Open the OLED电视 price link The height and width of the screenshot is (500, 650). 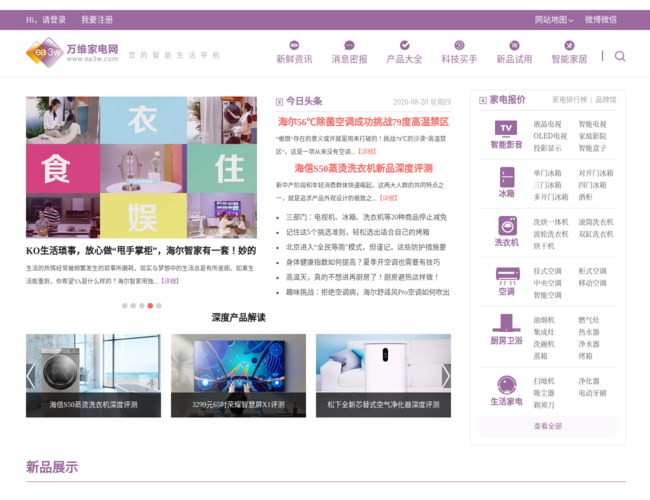click(550, 136)
